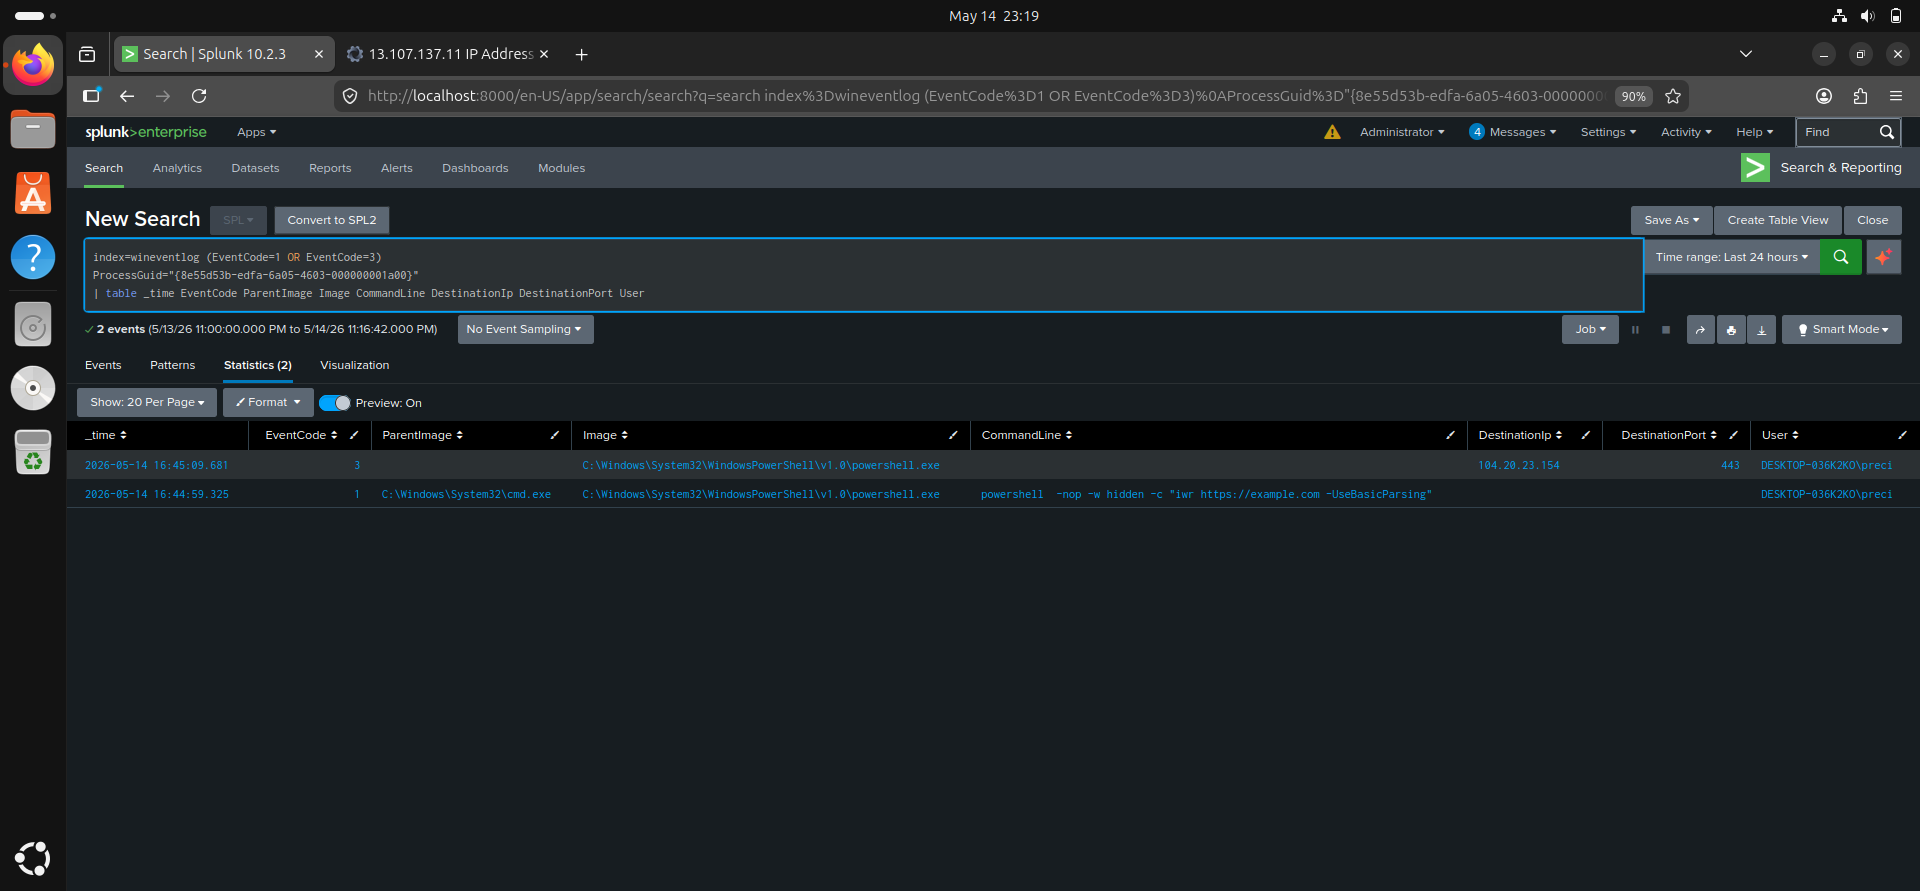The image size is (1920, 891).
Task: Open the Time range Last 24 hours dropdown
Action: click(1731, 257)
